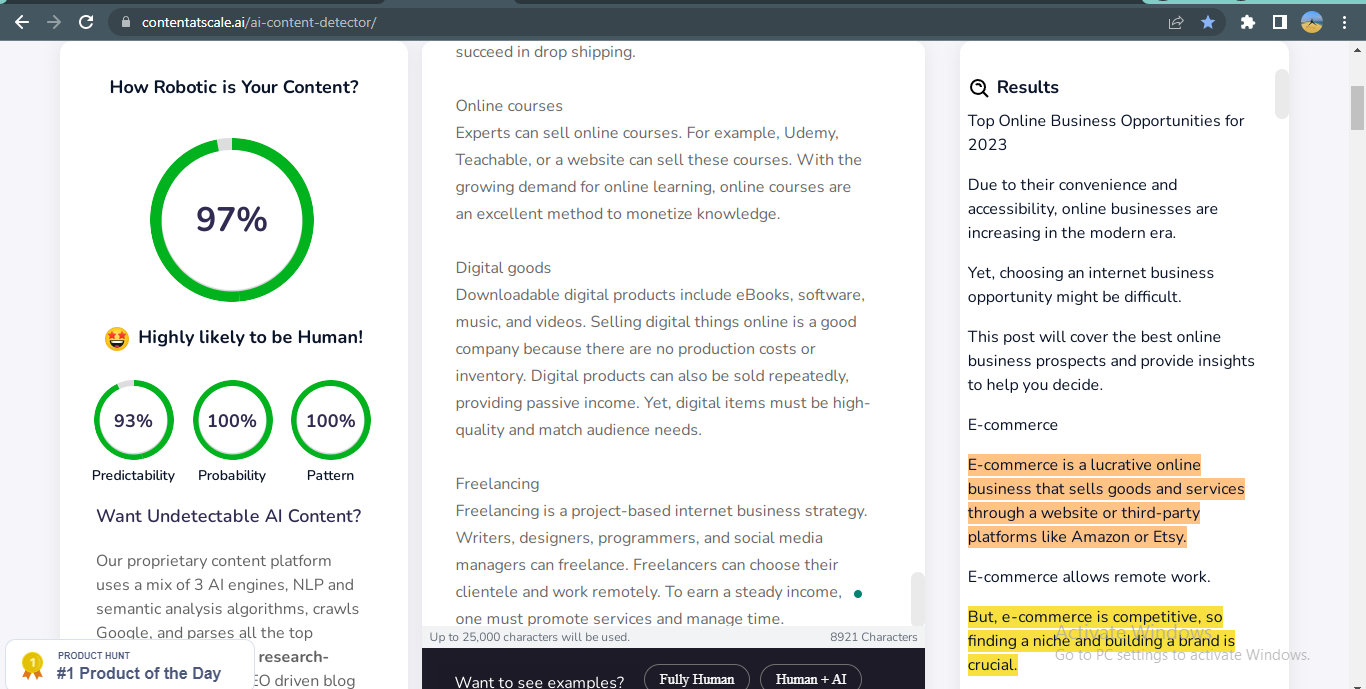Click the 'How Robotic is Your Content?' heading
This screenshot has width=1366, height=689.
[234, 87]
